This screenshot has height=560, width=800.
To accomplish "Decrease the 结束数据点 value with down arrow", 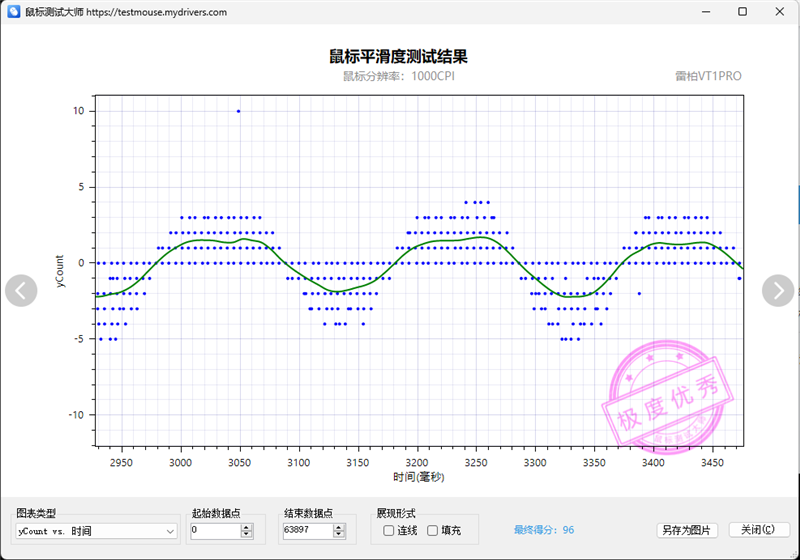I will [339, 534].
